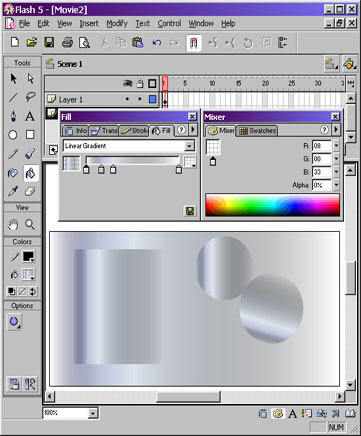Select the Ink Bottle tool
The height and width of the screenshot is (436, 361).
tap(13, 173)
